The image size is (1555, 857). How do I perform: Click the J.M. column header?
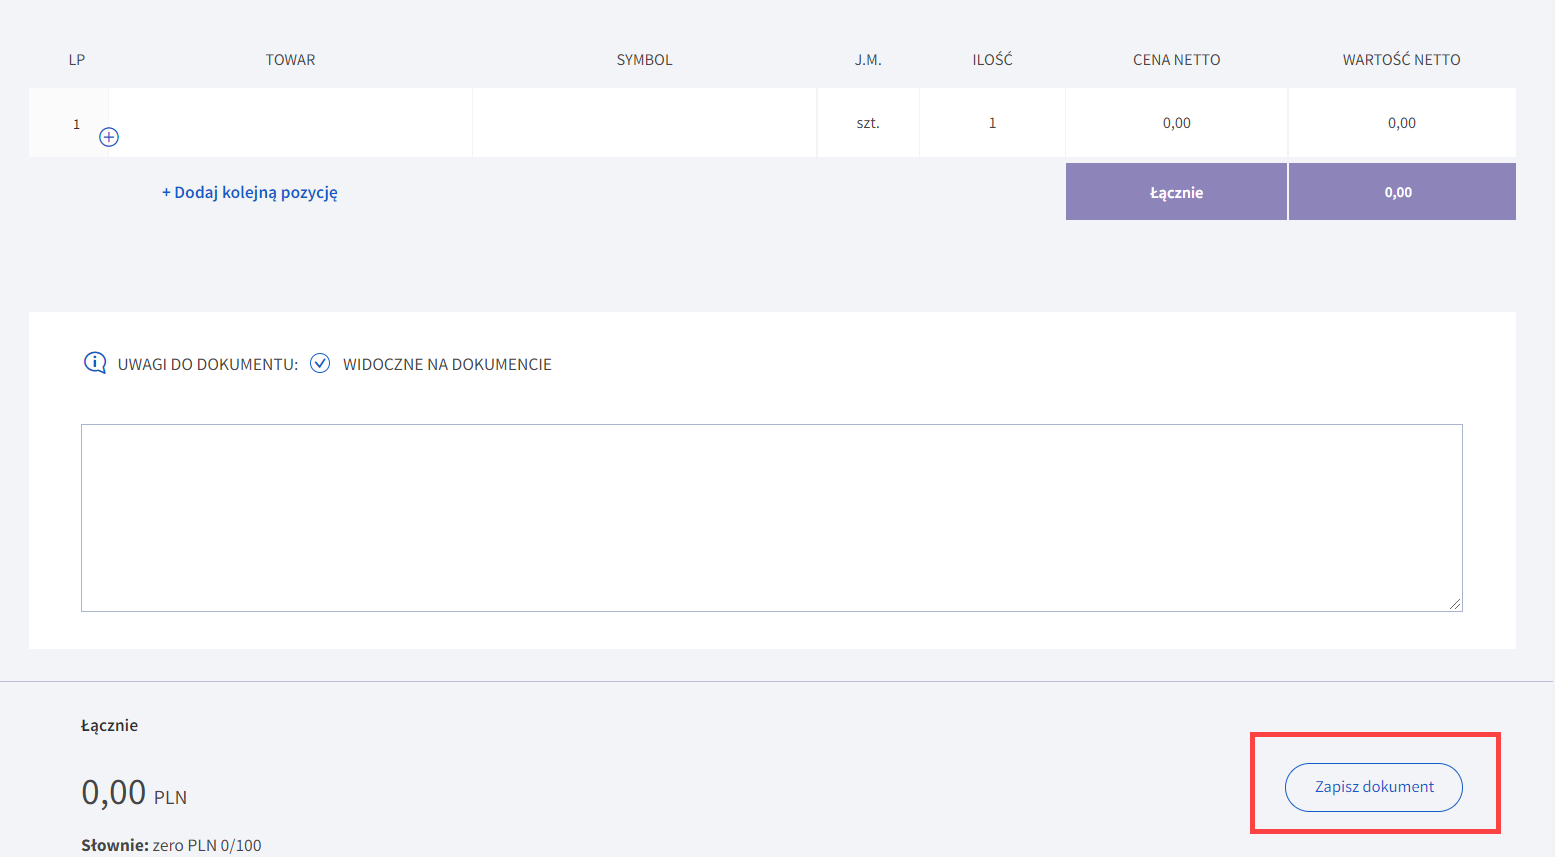pos(868,60)
